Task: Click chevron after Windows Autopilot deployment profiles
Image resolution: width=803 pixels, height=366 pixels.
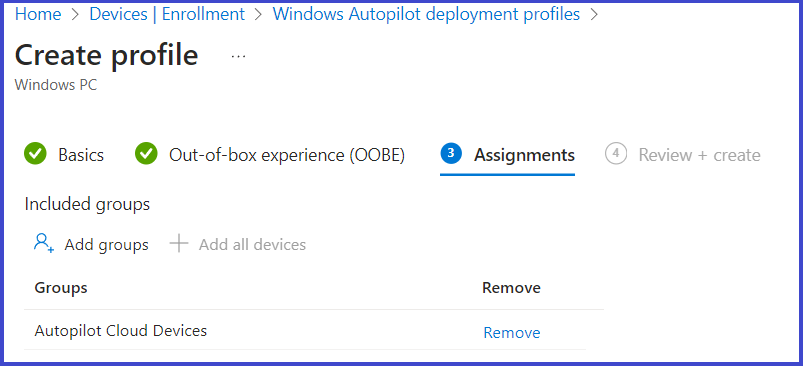Action: [594, 14]
